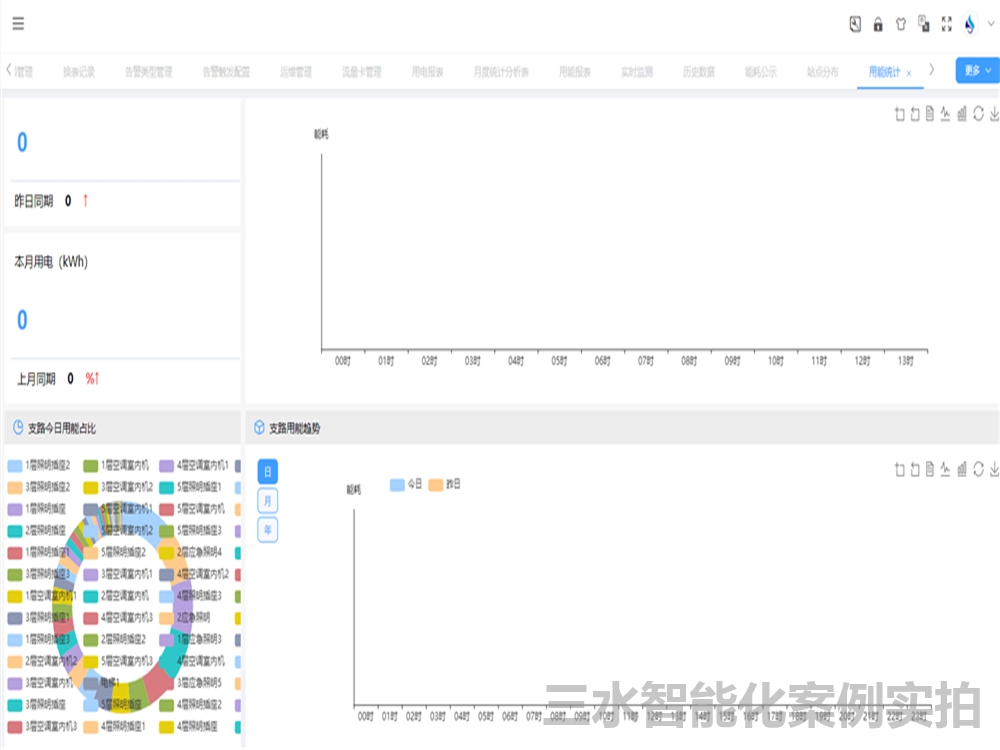Enter fullscreen using the header expand icon
The image size is (1000, 750).
(x=946, y=24)
